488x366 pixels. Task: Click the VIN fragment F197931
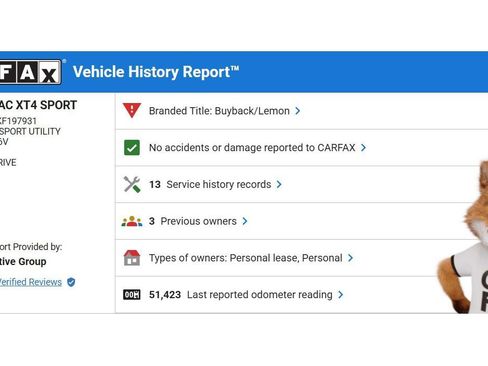tap(18, 121)
